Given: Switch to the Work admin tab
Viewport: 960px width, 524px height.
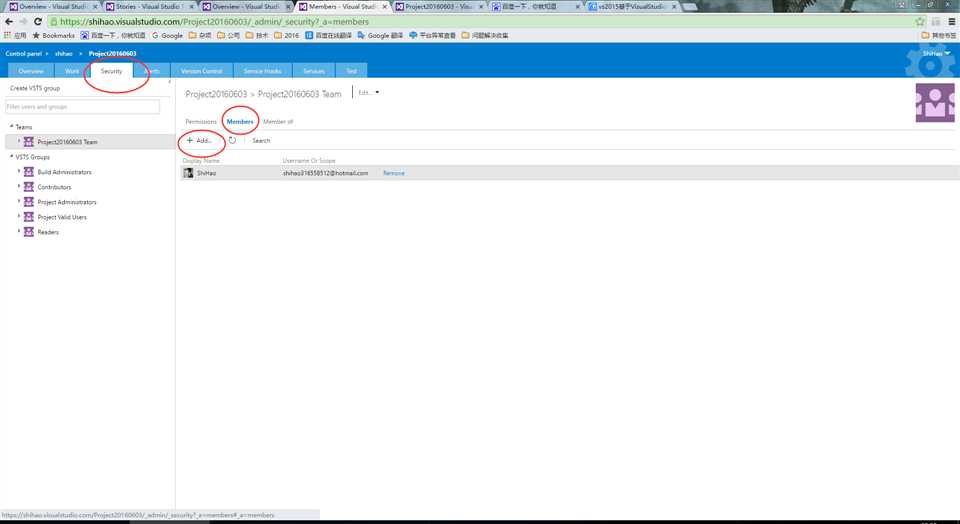Looking at the screenshot, I should point(72,71).
